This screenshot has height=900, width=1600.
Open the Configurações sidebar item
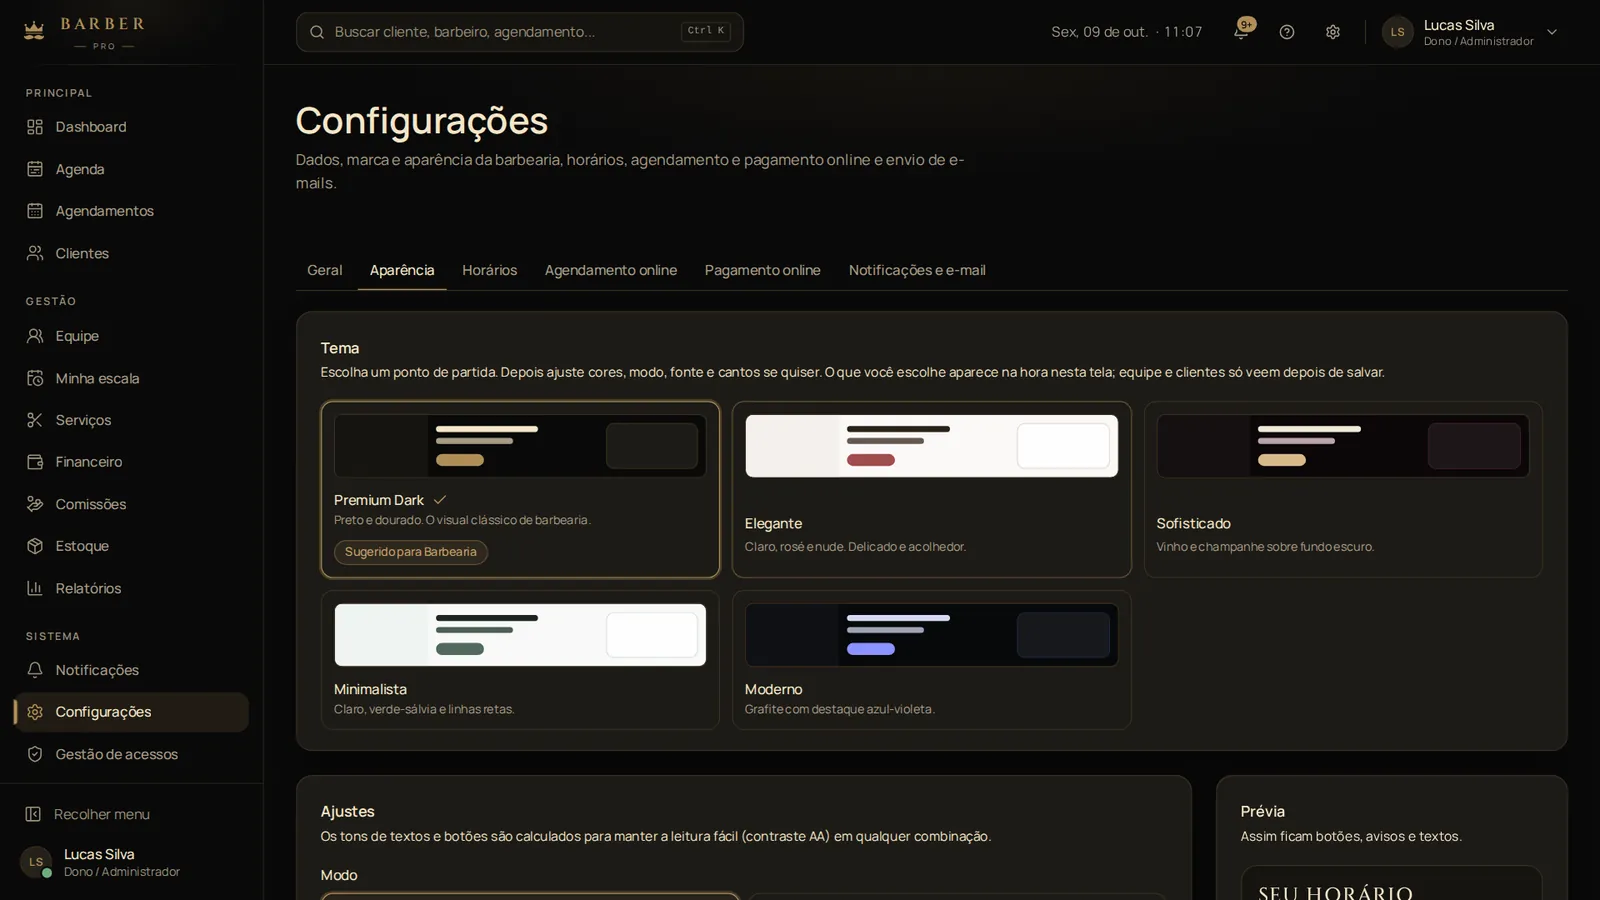coord(132,712)
